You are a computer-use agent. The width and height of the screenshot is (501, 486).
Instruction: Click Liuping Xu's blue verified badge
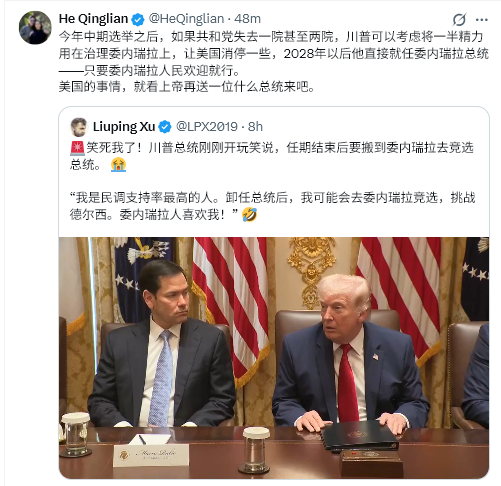point(165,127)
